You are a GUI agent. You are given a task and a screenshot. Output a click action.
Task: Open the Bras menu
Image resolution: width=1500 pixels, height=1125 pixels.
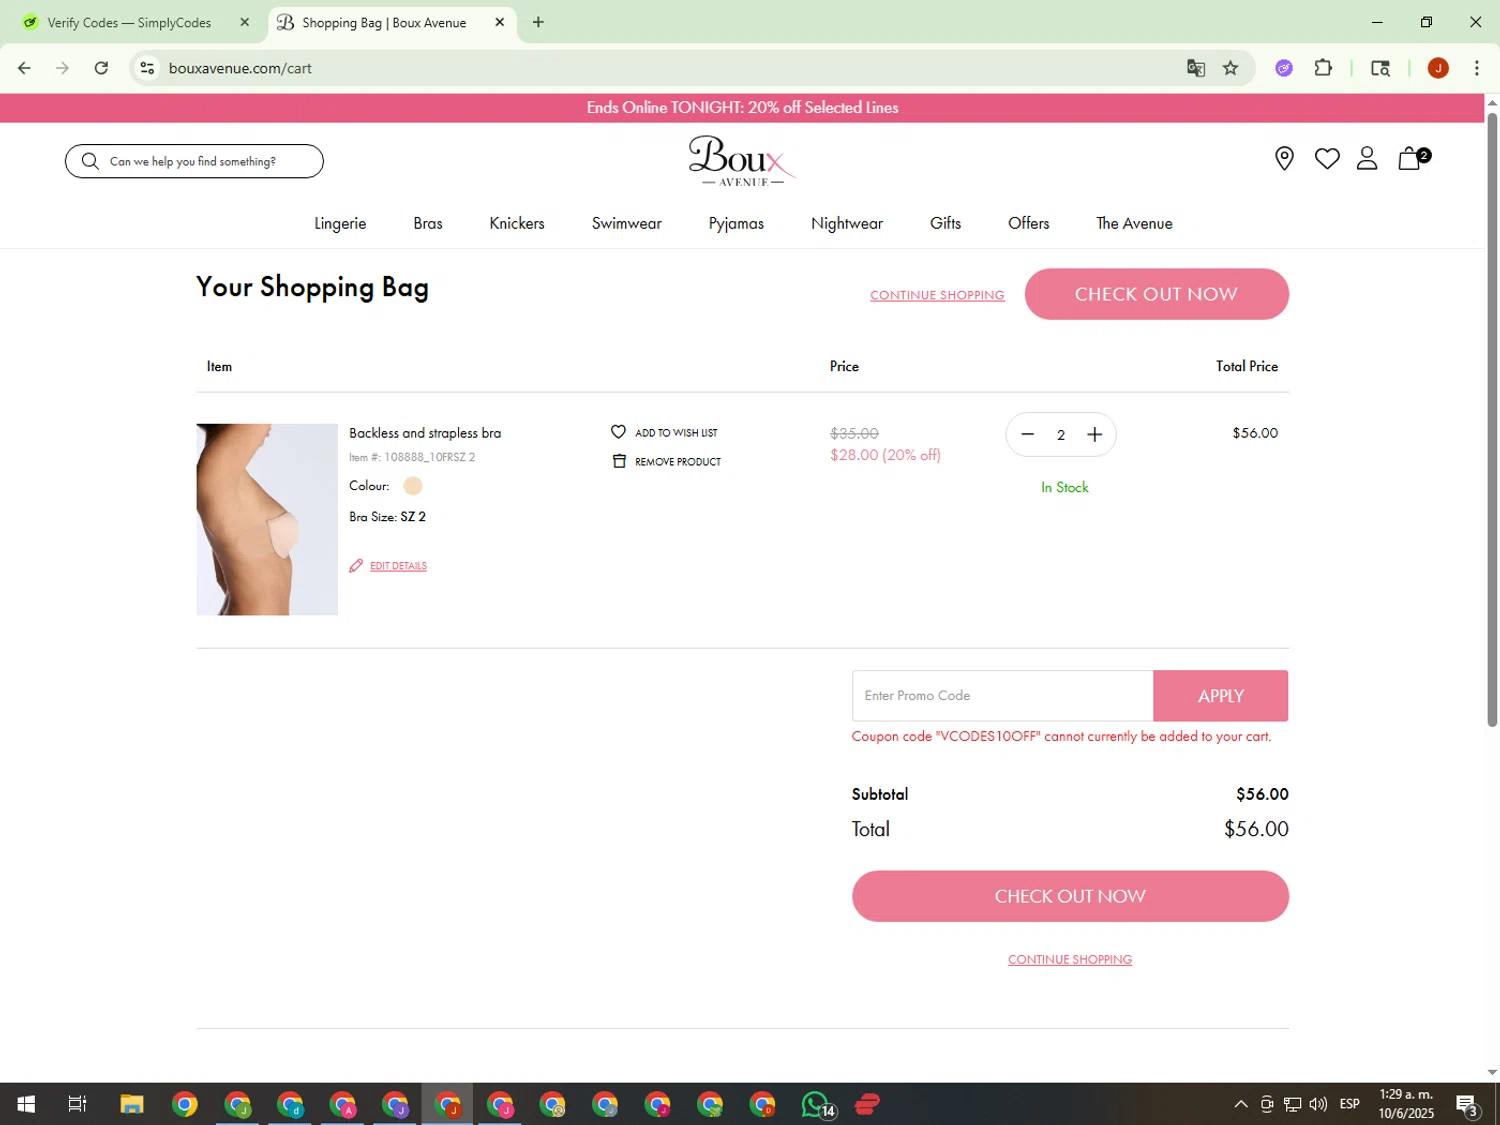pos(428,223)
